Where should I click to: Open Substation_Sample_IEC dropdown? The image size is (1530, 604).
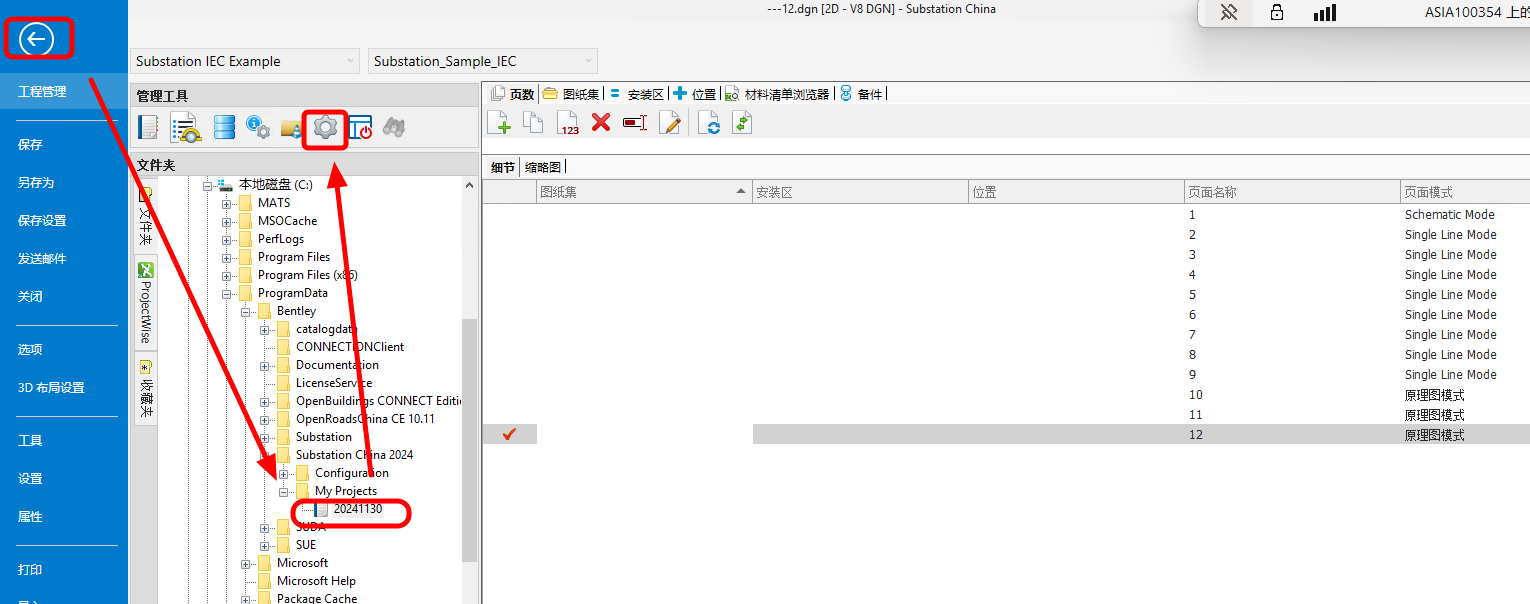tap(483, 61)
